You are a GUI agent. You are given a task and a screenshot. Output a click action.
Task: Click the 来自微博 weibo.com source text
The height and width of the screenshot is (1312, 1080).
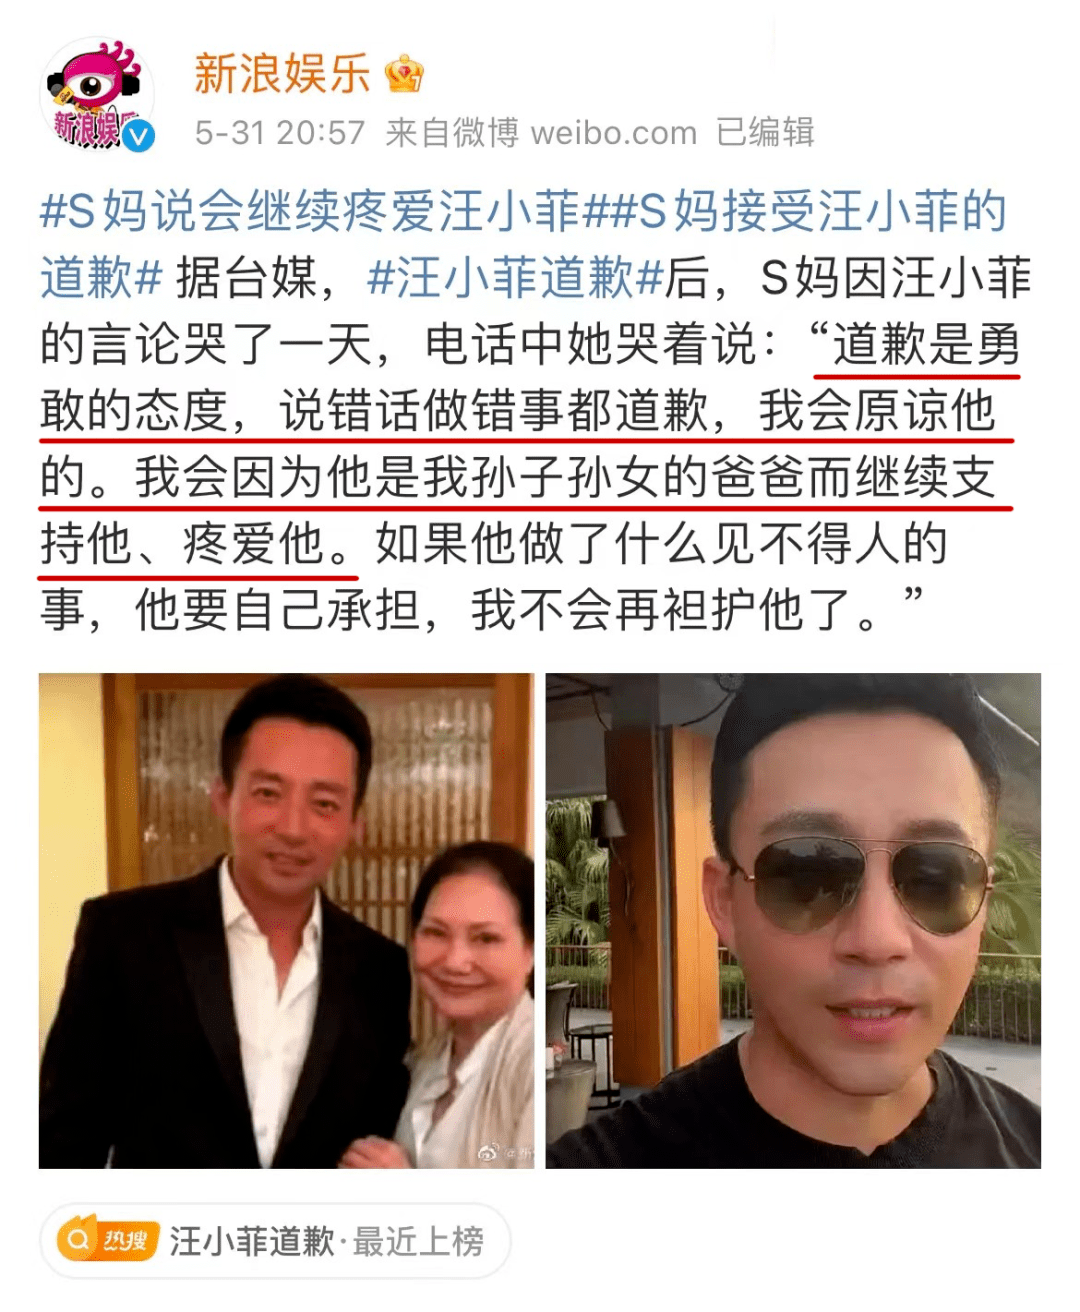[x=541, y=132]
